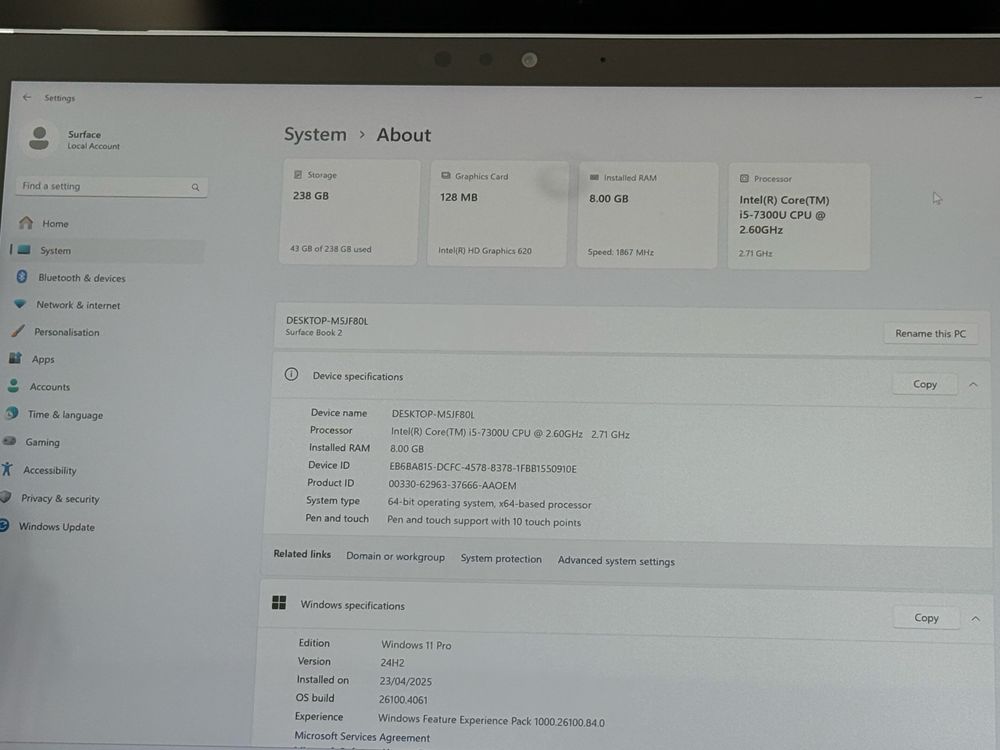Click the DESKTOP-M5JF80L Surface Book 2 header
The width and height of the screenshot is (1000, 750).
coord(327,325)
